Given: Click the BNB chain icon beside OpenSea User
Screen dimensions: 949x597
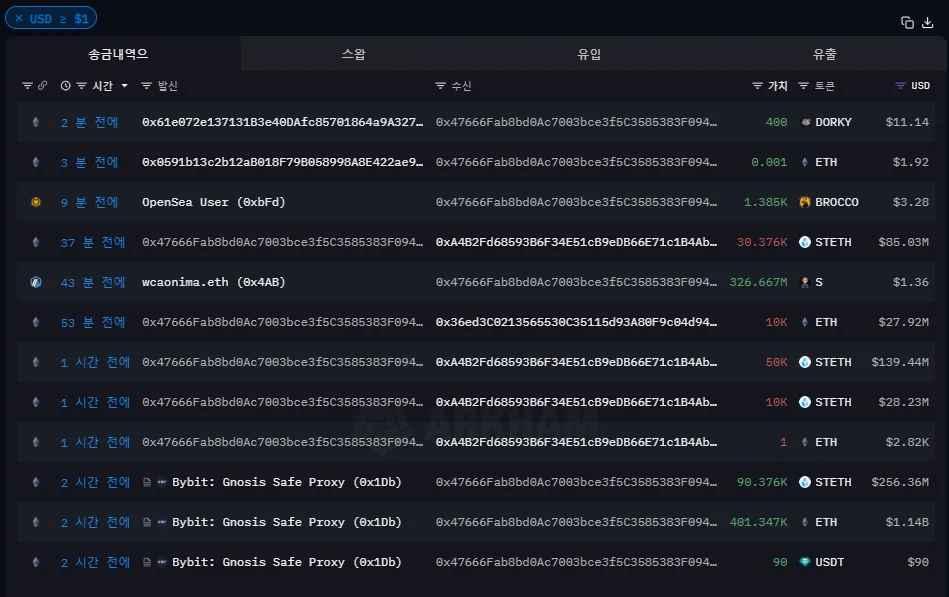Looking at the screenshot, I should [36, 202].
